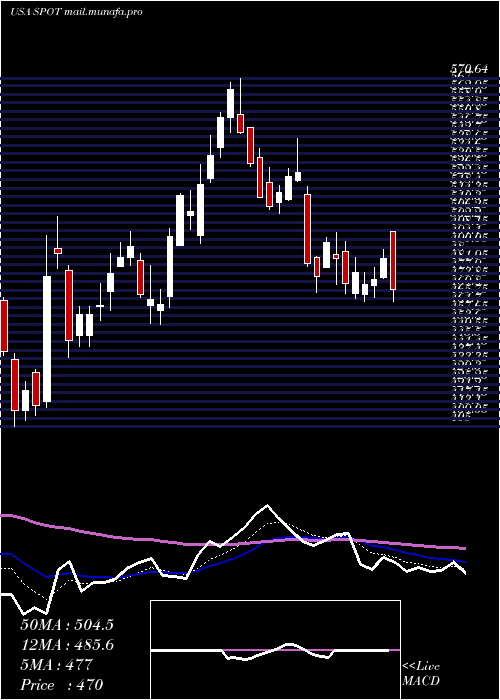Click the '<<Live MACD' label
The height and width of the screenshot is (700, 500).
[x=421, y=674]
